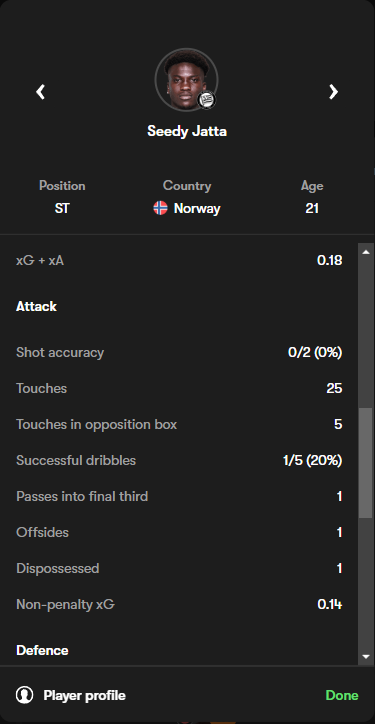Click the Norway country label
Viewport: 375px width, 724px height.
[x=197, y=208]
